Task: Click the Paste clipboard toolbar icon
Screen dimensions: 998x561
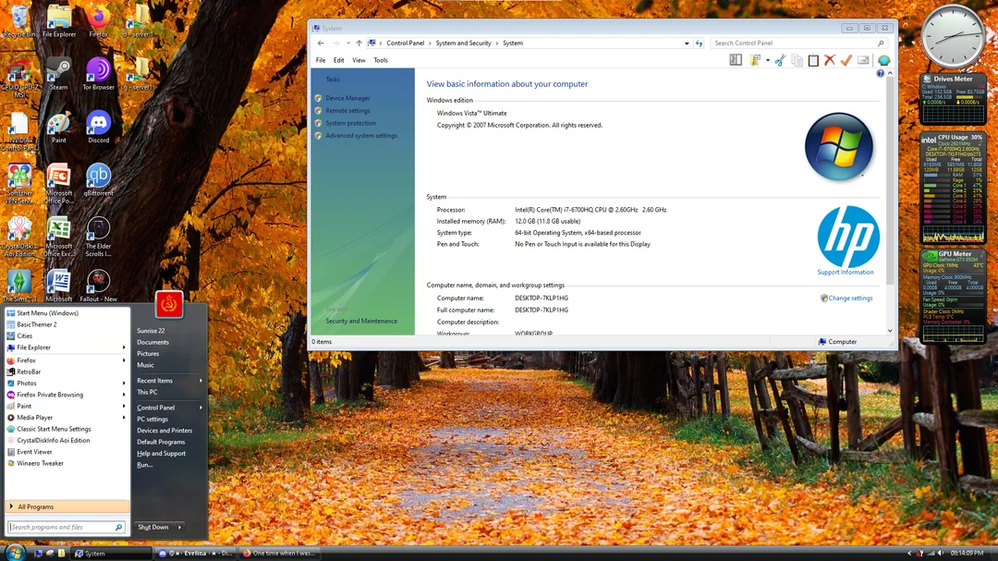Action: (x=813, y=60)
